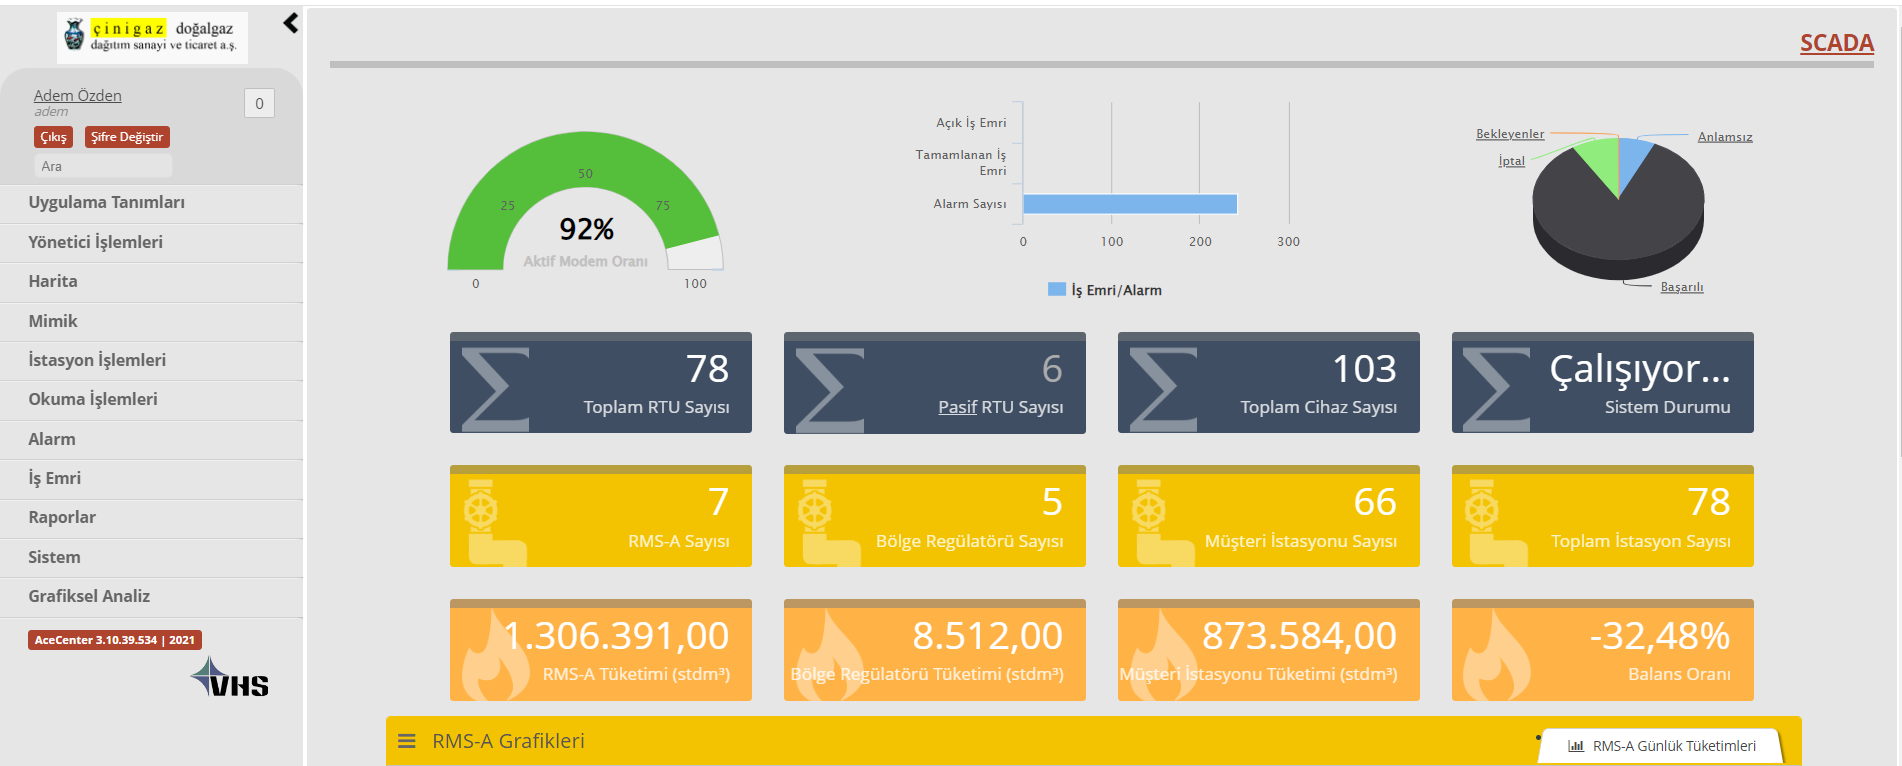Expand the İstasyon İşlemleri menu
This screenshot has height=766, width=1902.
151,360
